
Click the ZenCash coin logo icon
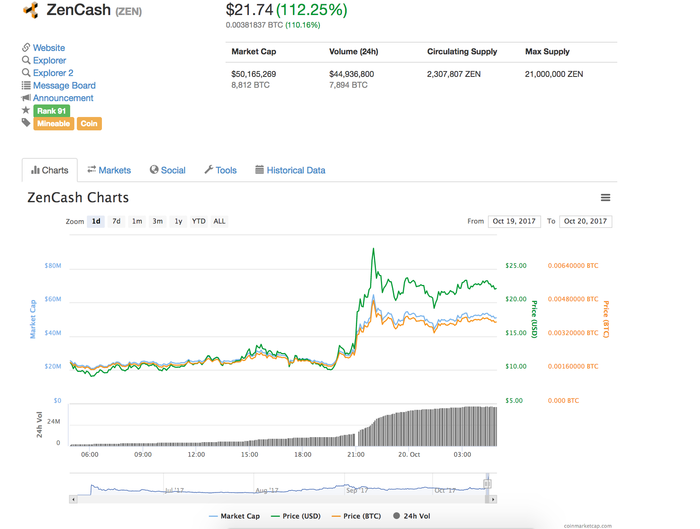pos(31,11)
